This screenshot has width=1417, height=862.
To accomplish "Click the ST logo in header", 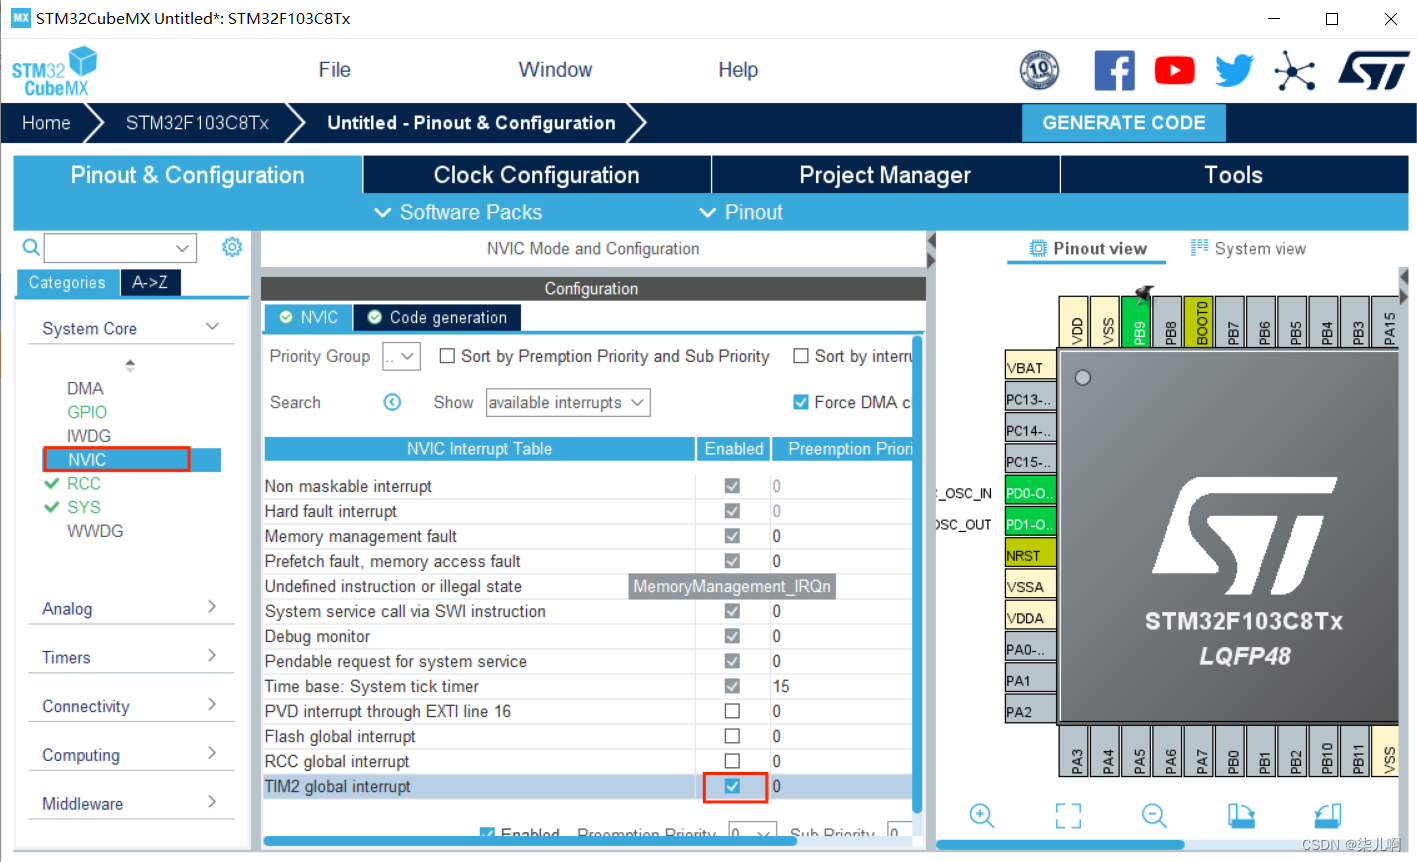I will [x=1373, y=71].
